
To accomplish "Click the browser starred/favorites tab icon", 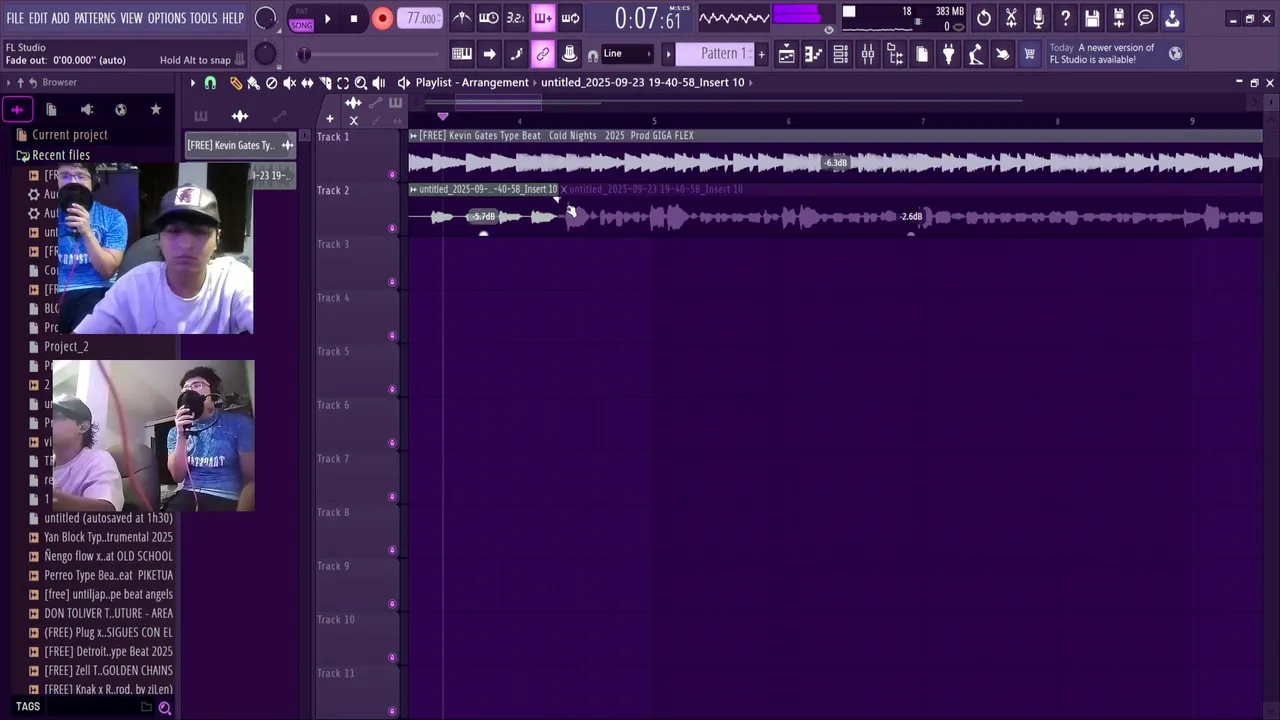I will tap(156, 109).
